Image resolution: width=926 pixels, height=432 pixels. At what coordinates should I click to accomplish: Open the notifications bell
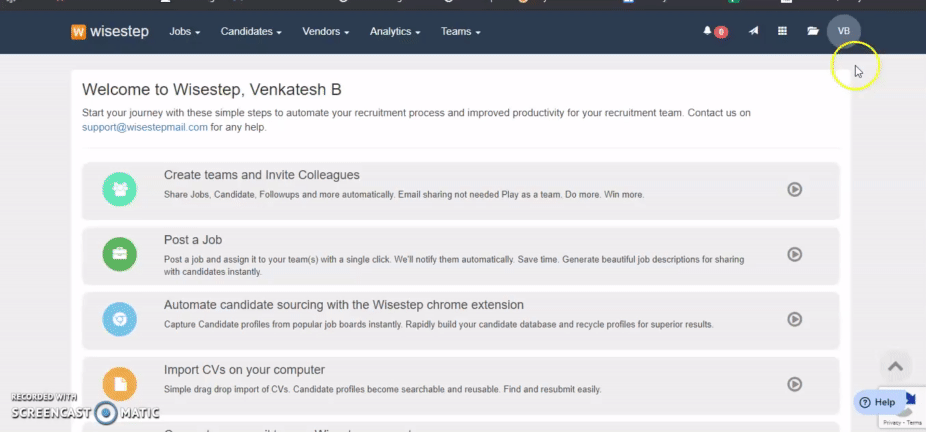tap(707, 31)
